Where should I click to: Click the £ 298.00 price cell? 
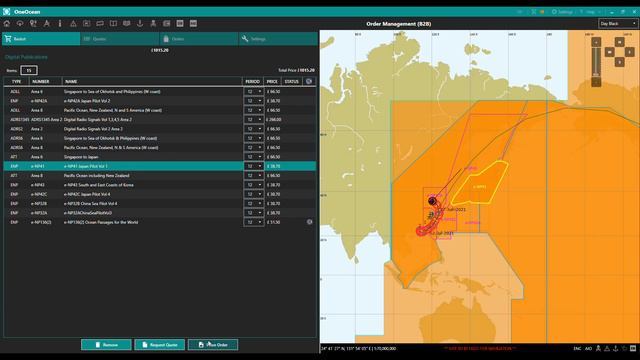pos(273,120)
